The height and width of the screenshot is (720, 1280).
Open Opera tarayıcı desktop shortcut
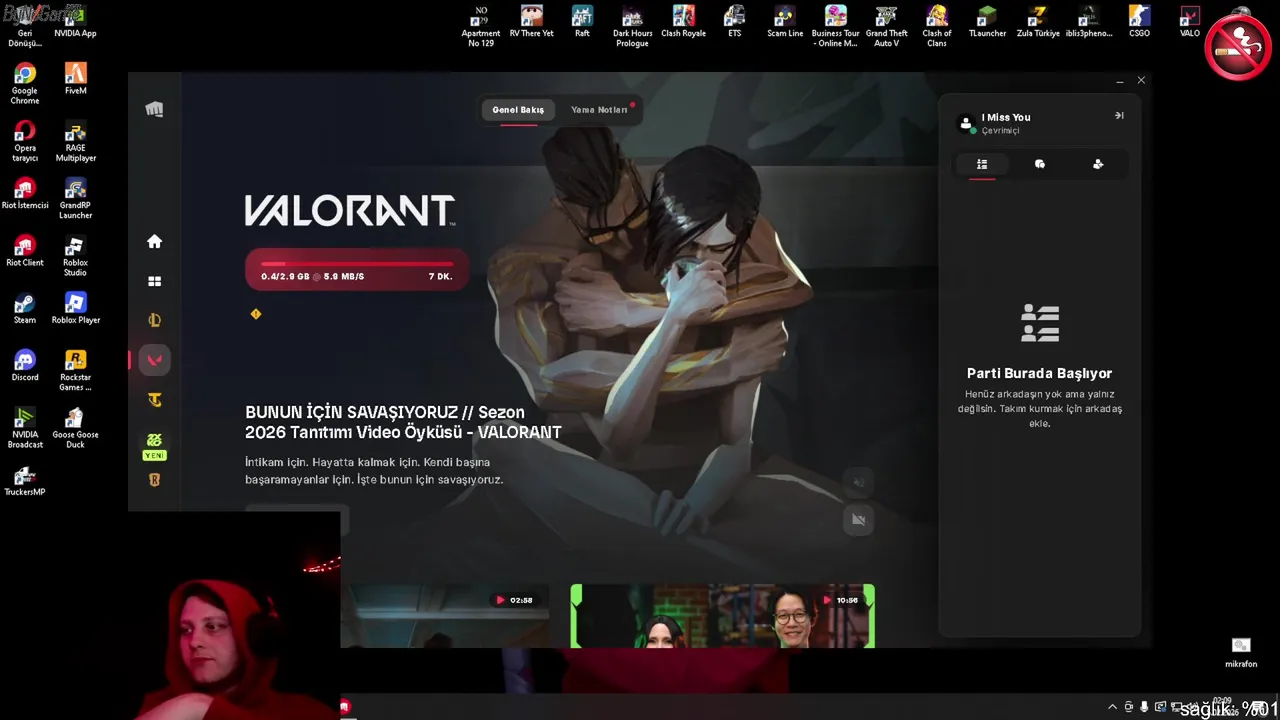tap(25, 141)
